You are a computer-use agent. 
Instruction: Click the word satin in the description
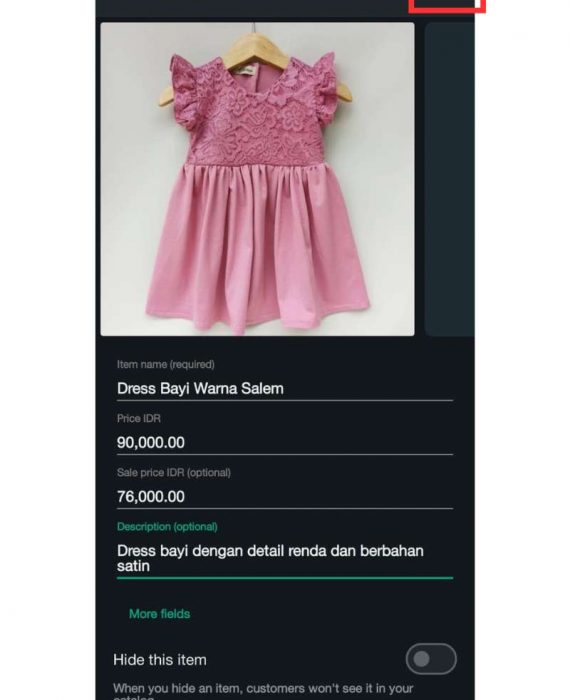[x=133, y=566]
